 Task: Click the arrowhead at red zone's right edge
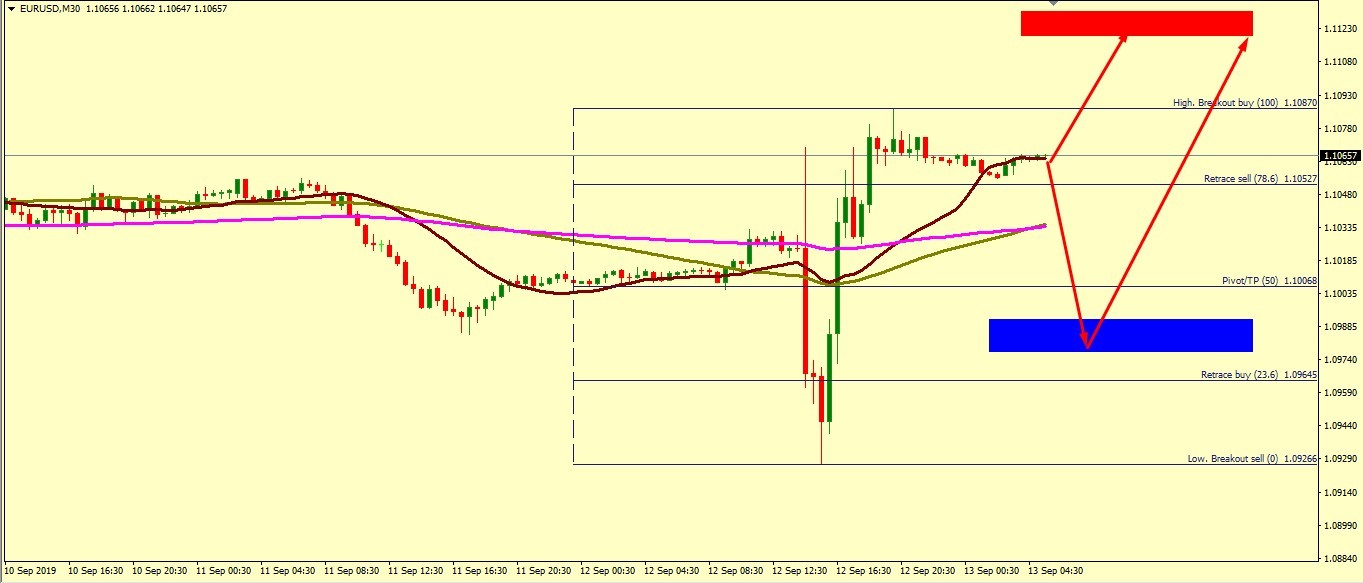coord(1246,42)
